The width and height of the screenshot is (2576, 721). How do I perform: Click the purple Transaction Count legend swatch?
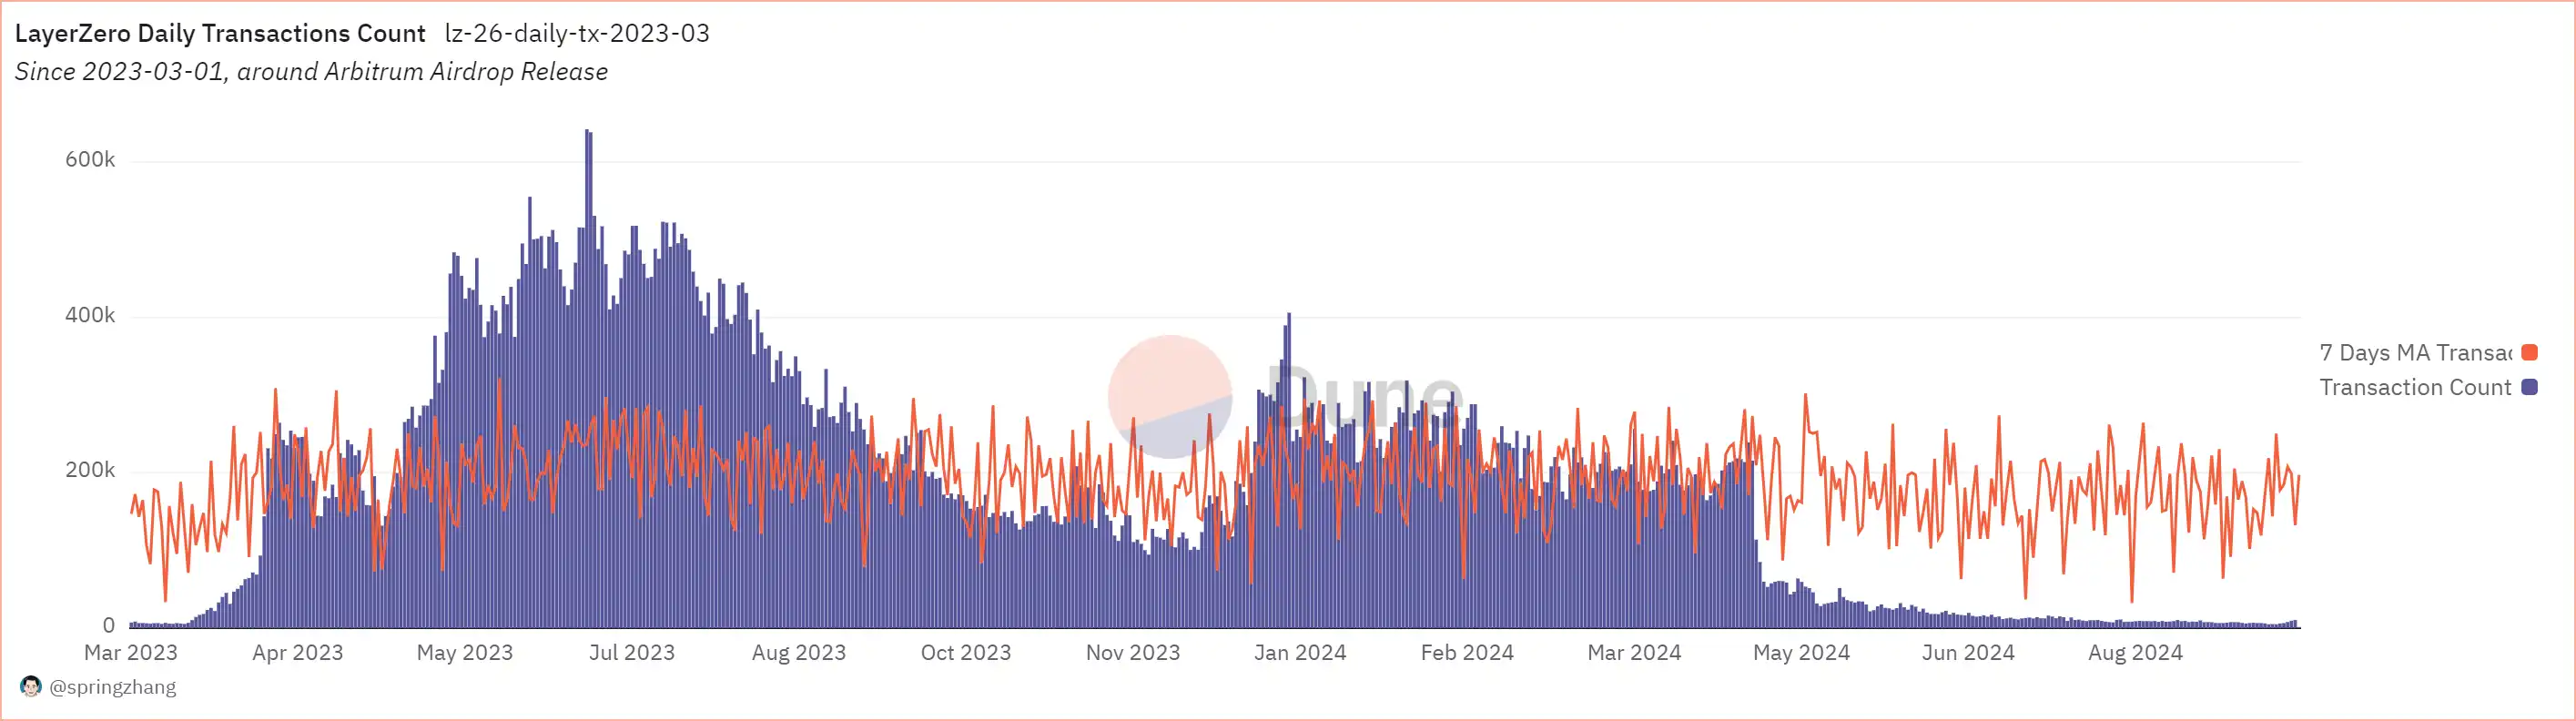point(2529,387)
